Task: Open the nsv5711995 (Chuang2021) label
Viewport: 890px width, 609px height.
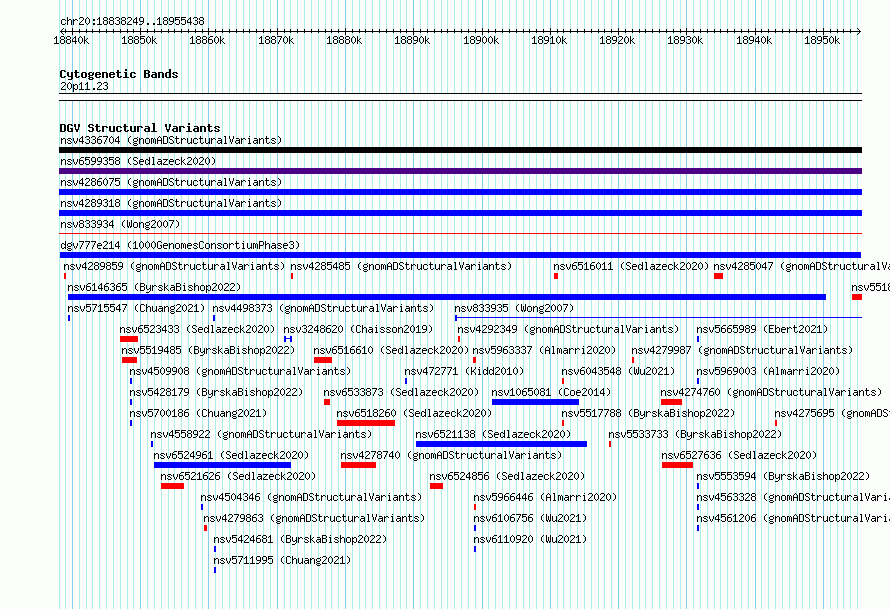Action: click(282, 560)
